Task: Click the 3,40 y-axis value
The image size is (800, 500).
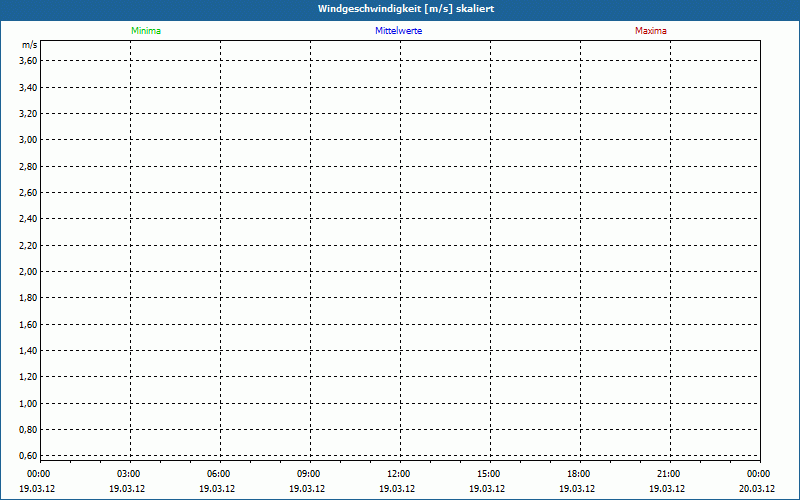Action: click(x=28, y=87)
